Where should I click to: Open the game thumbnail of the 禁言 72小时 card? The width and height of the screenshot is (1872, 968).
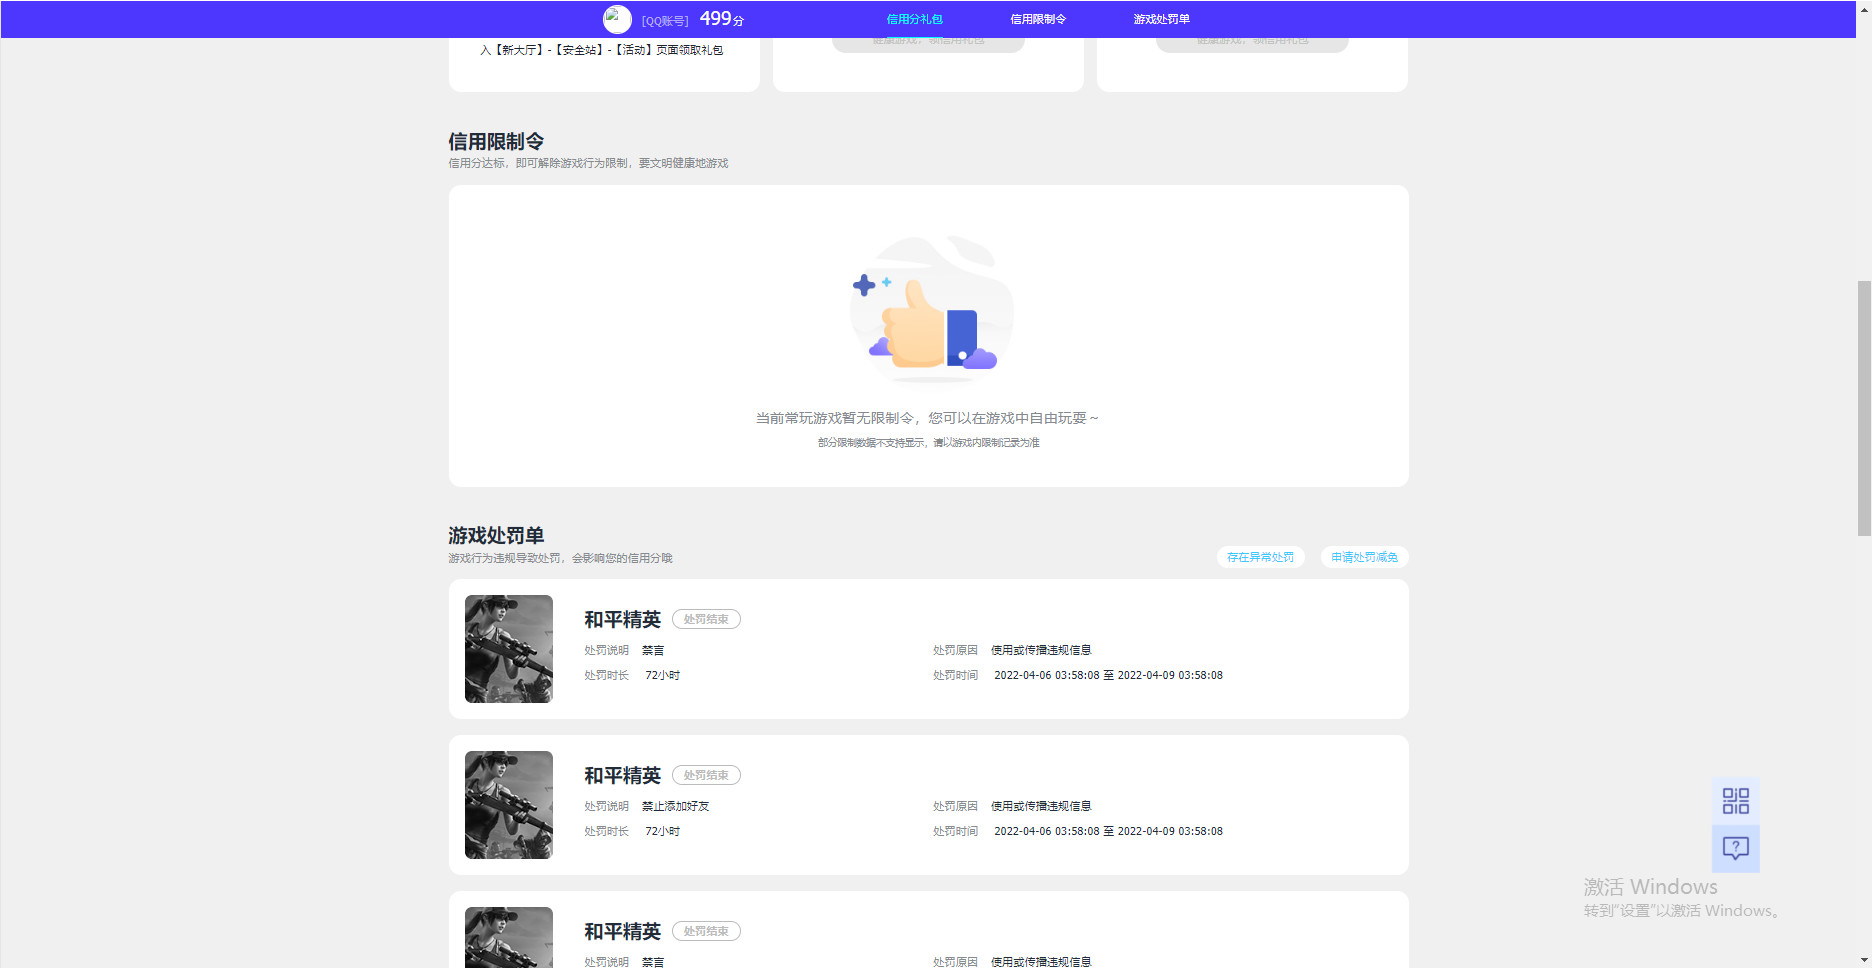509,649
